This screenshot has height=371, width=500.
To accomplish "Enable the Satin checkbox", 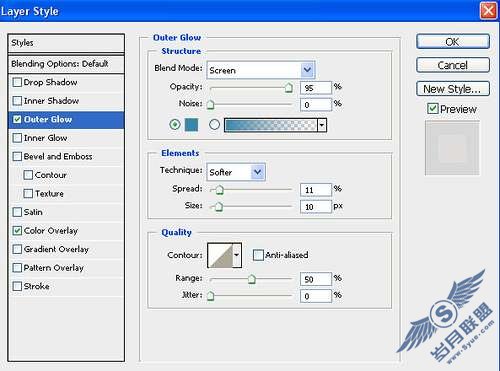I will point(17,212).
